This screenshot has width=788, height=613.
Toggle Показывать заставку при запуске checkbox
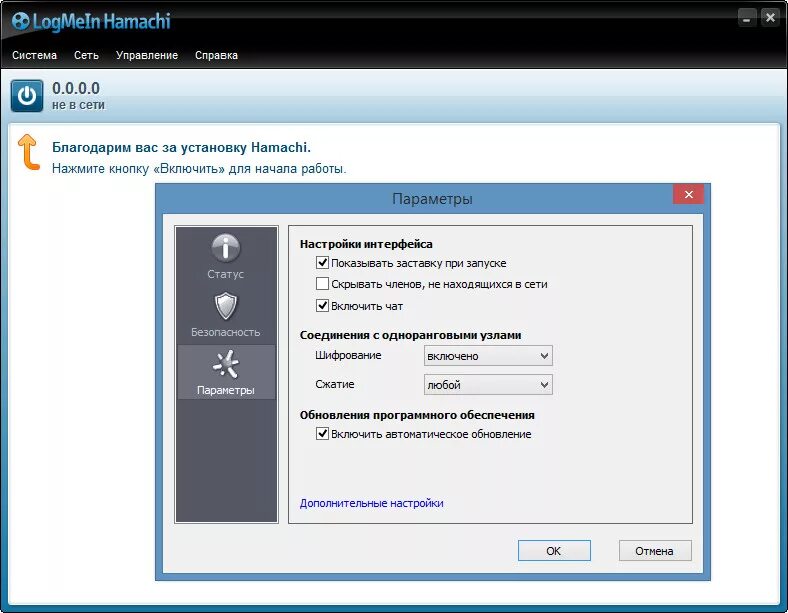(322, 262)
